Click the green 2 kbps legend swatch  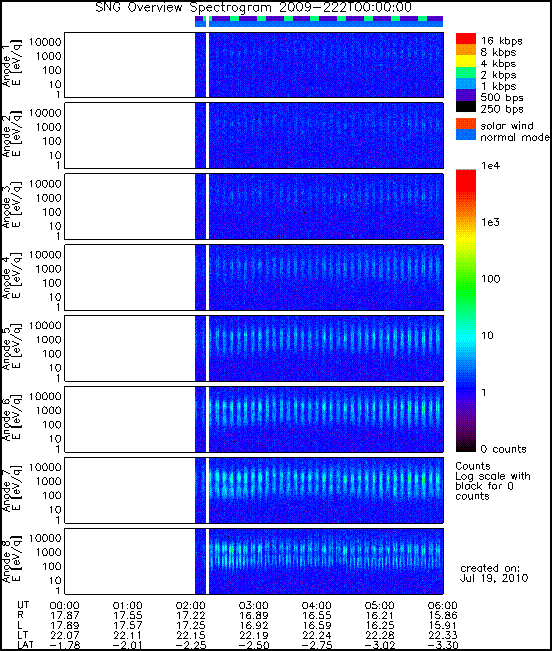[466, 72]
